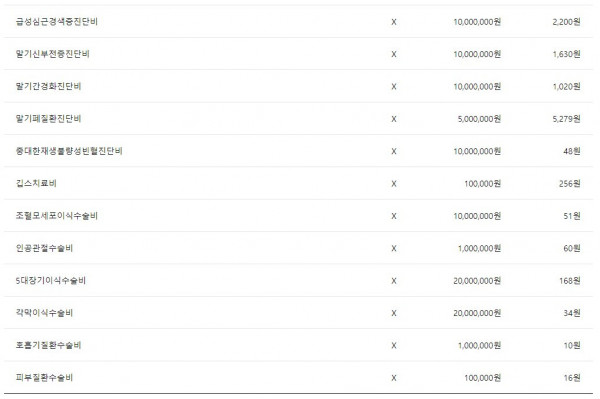Select the 5,279원 premium value
The height and width of the screenshot is (399, 600).
coord(566,119)
